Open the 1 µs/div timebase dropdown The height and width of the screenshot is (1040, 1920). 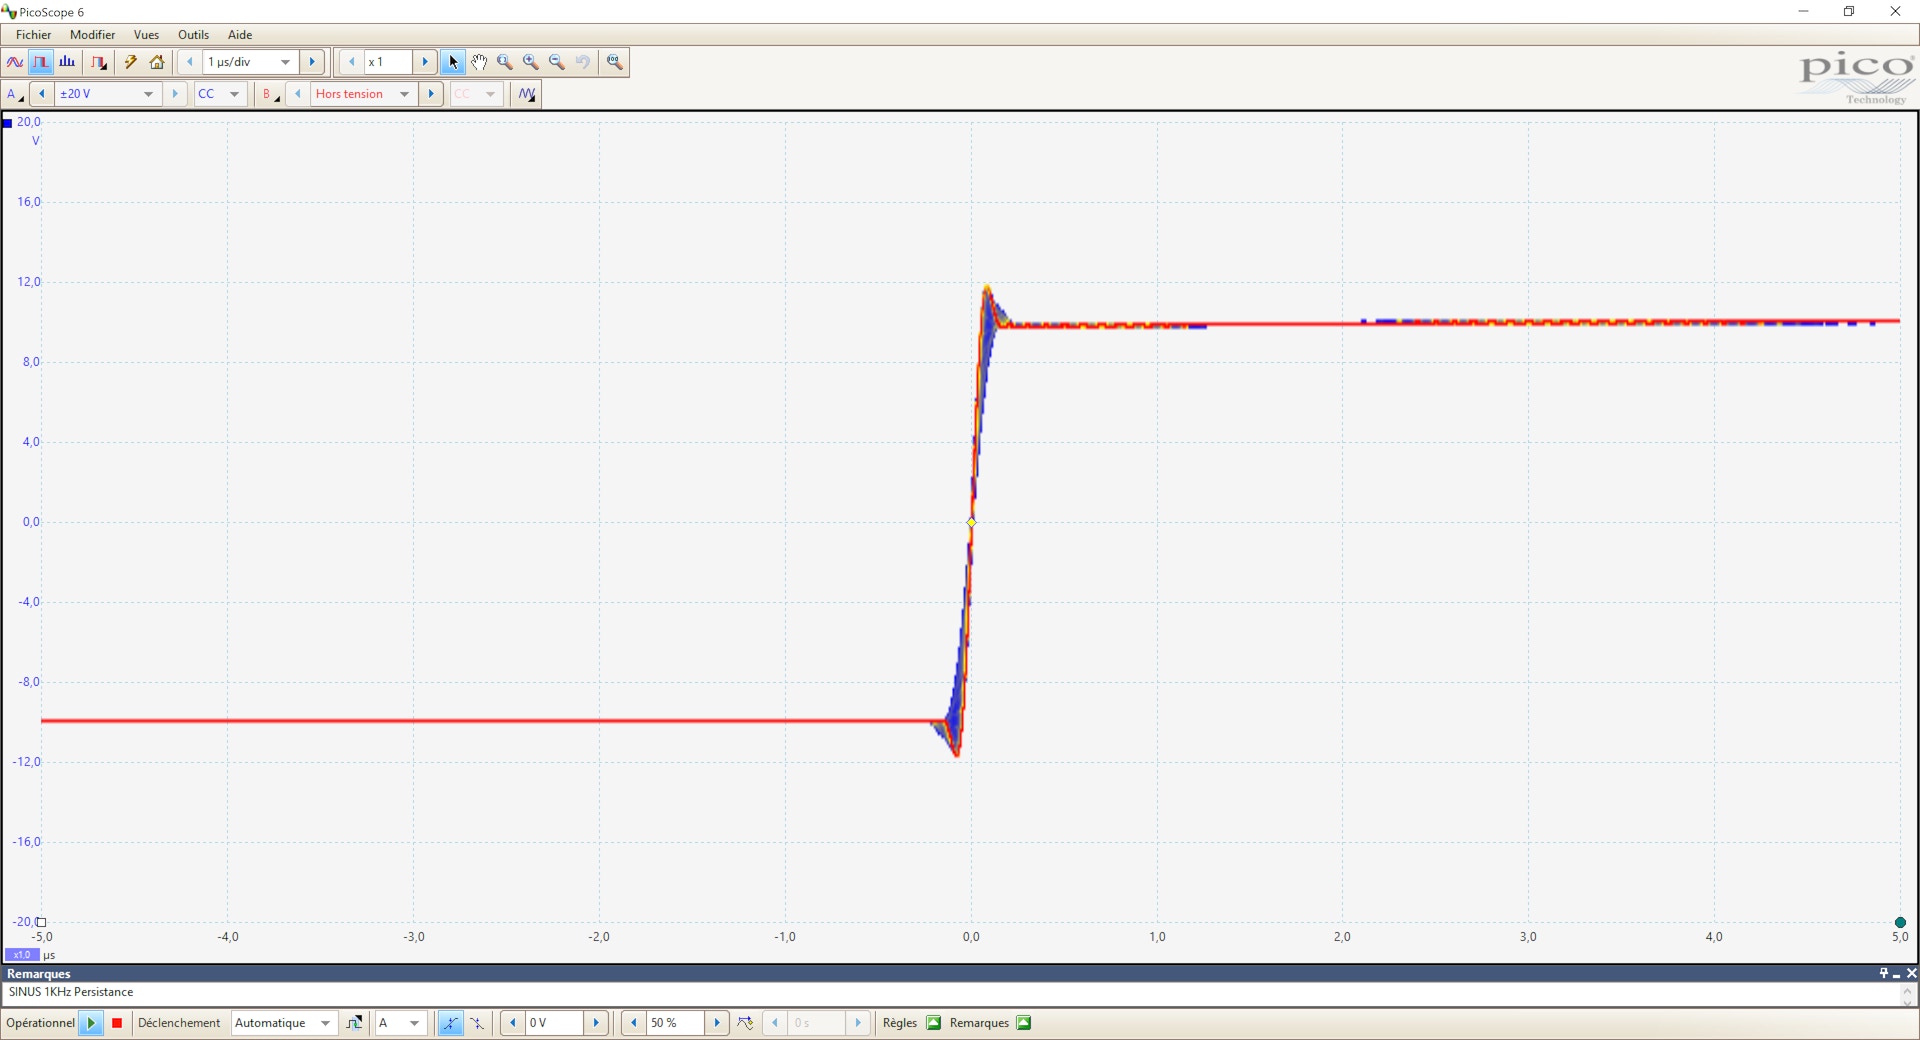click(250, 62)
